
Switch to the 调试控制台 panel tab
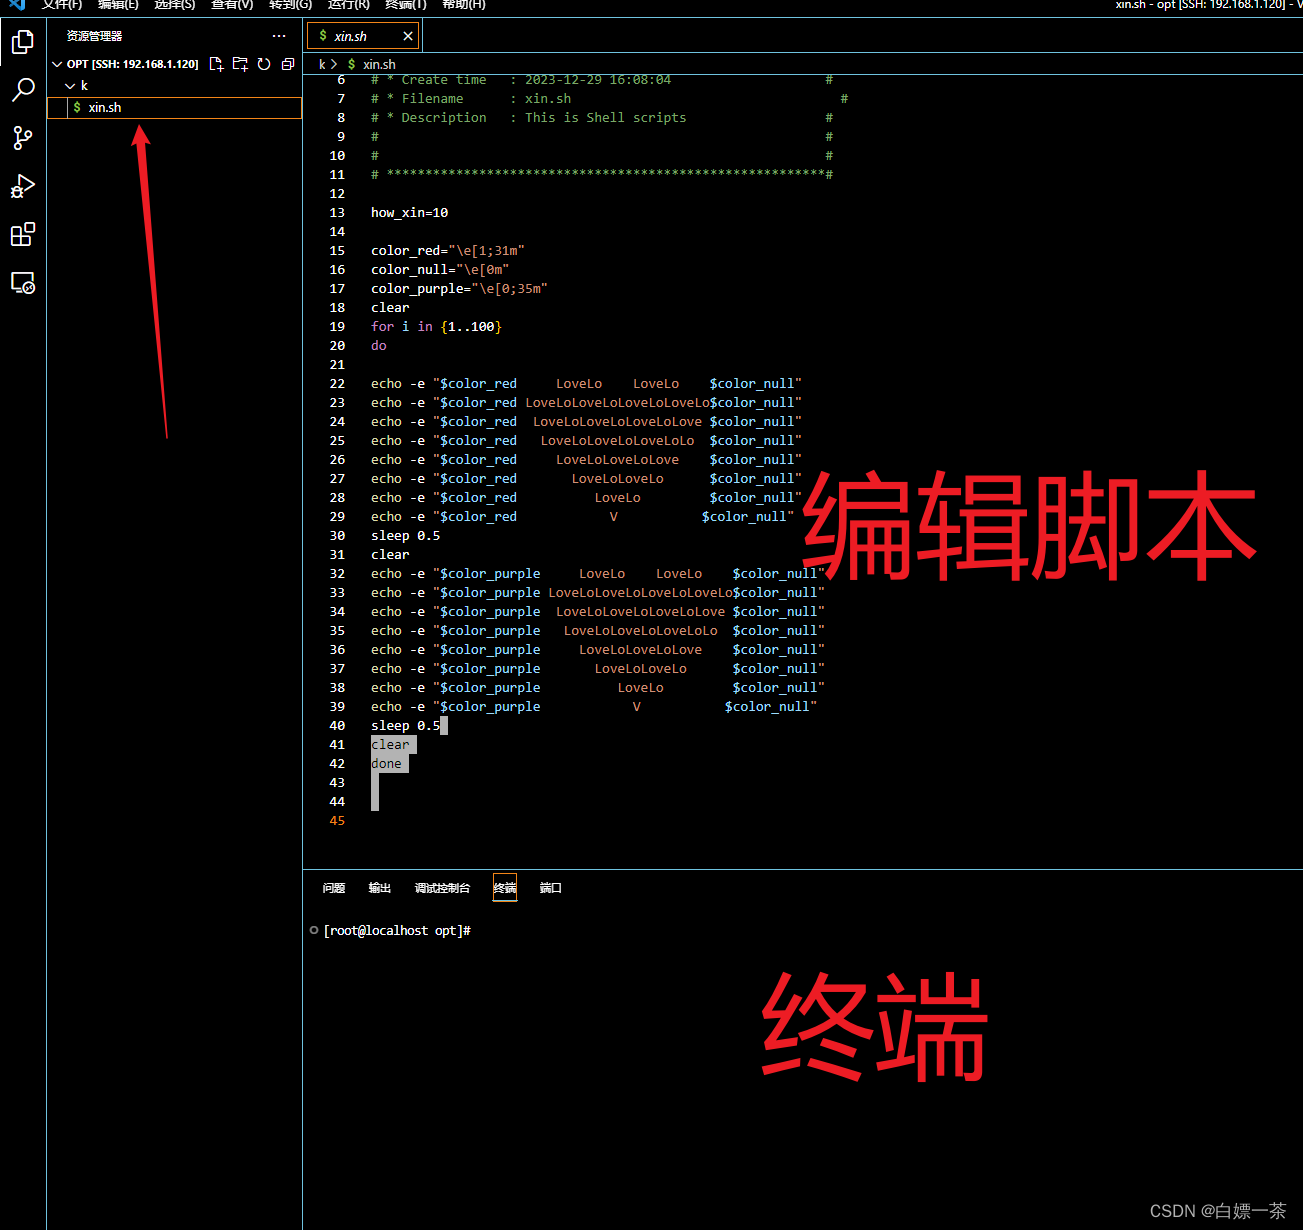coord(442,888)
